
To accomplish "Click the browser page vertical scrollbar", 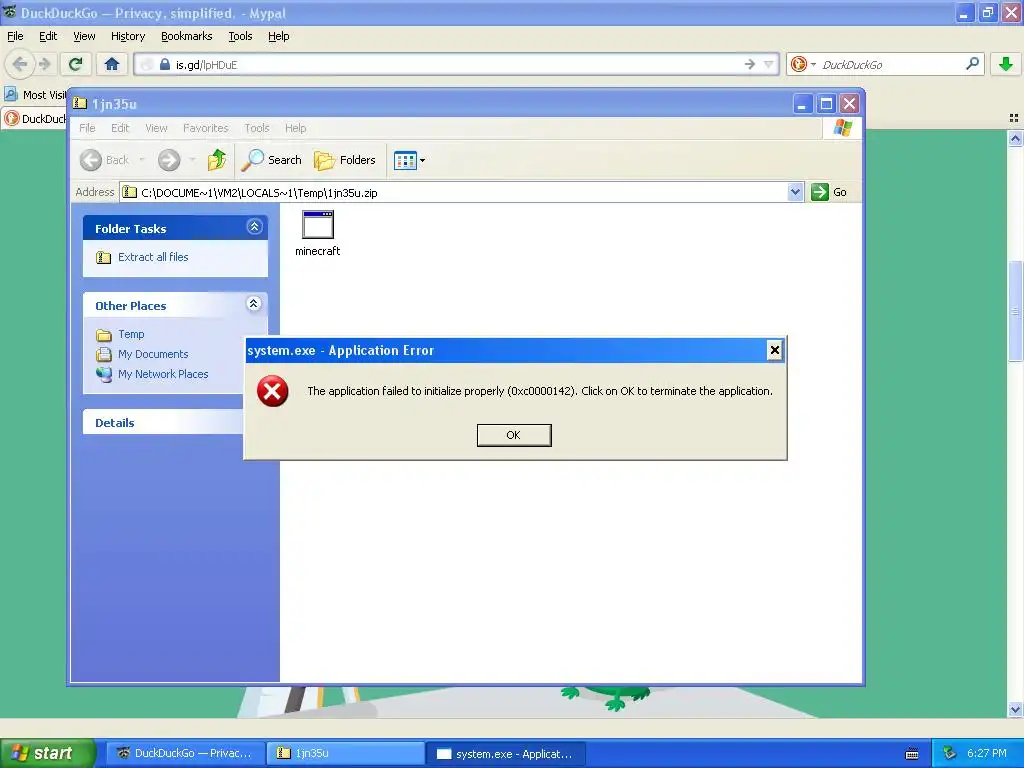I will pyautogui.click(x=1015, y=311).
